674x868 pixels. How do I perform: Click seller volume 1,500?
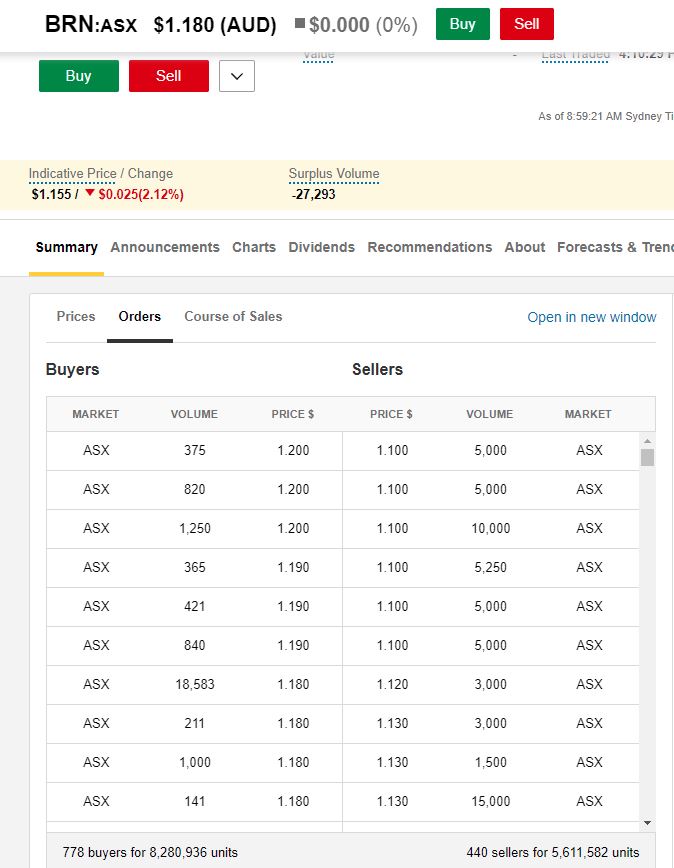point(491,763)
